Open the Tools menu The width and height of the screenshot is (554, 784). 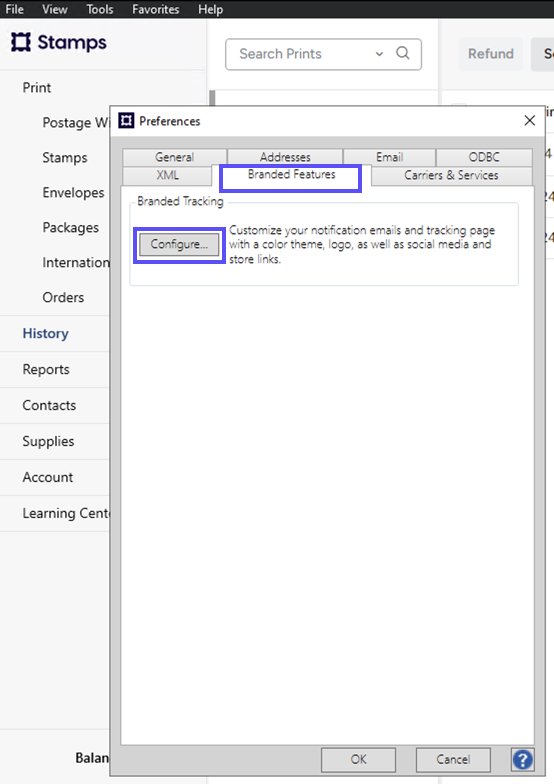[100, 9]
